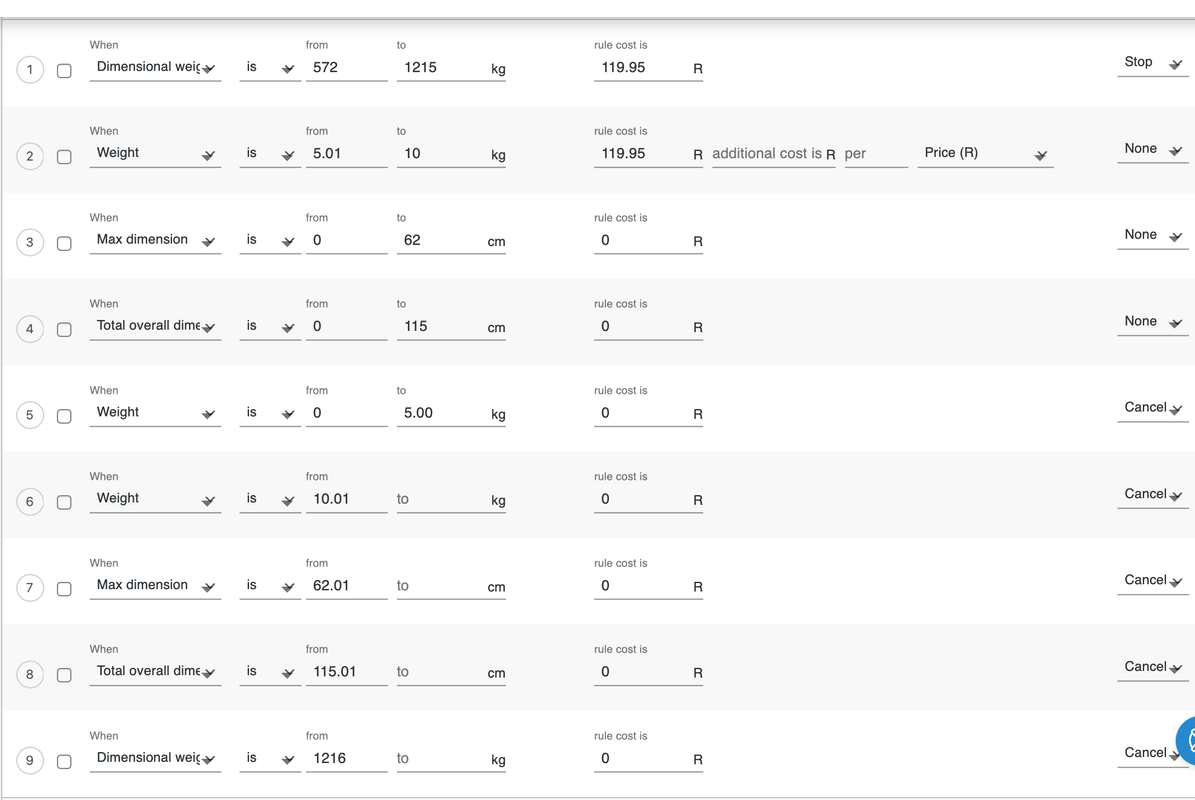Viewport: 1195px width, 800px height.
Task: Click the 'from' field showing 572
Action: point(346,68)
